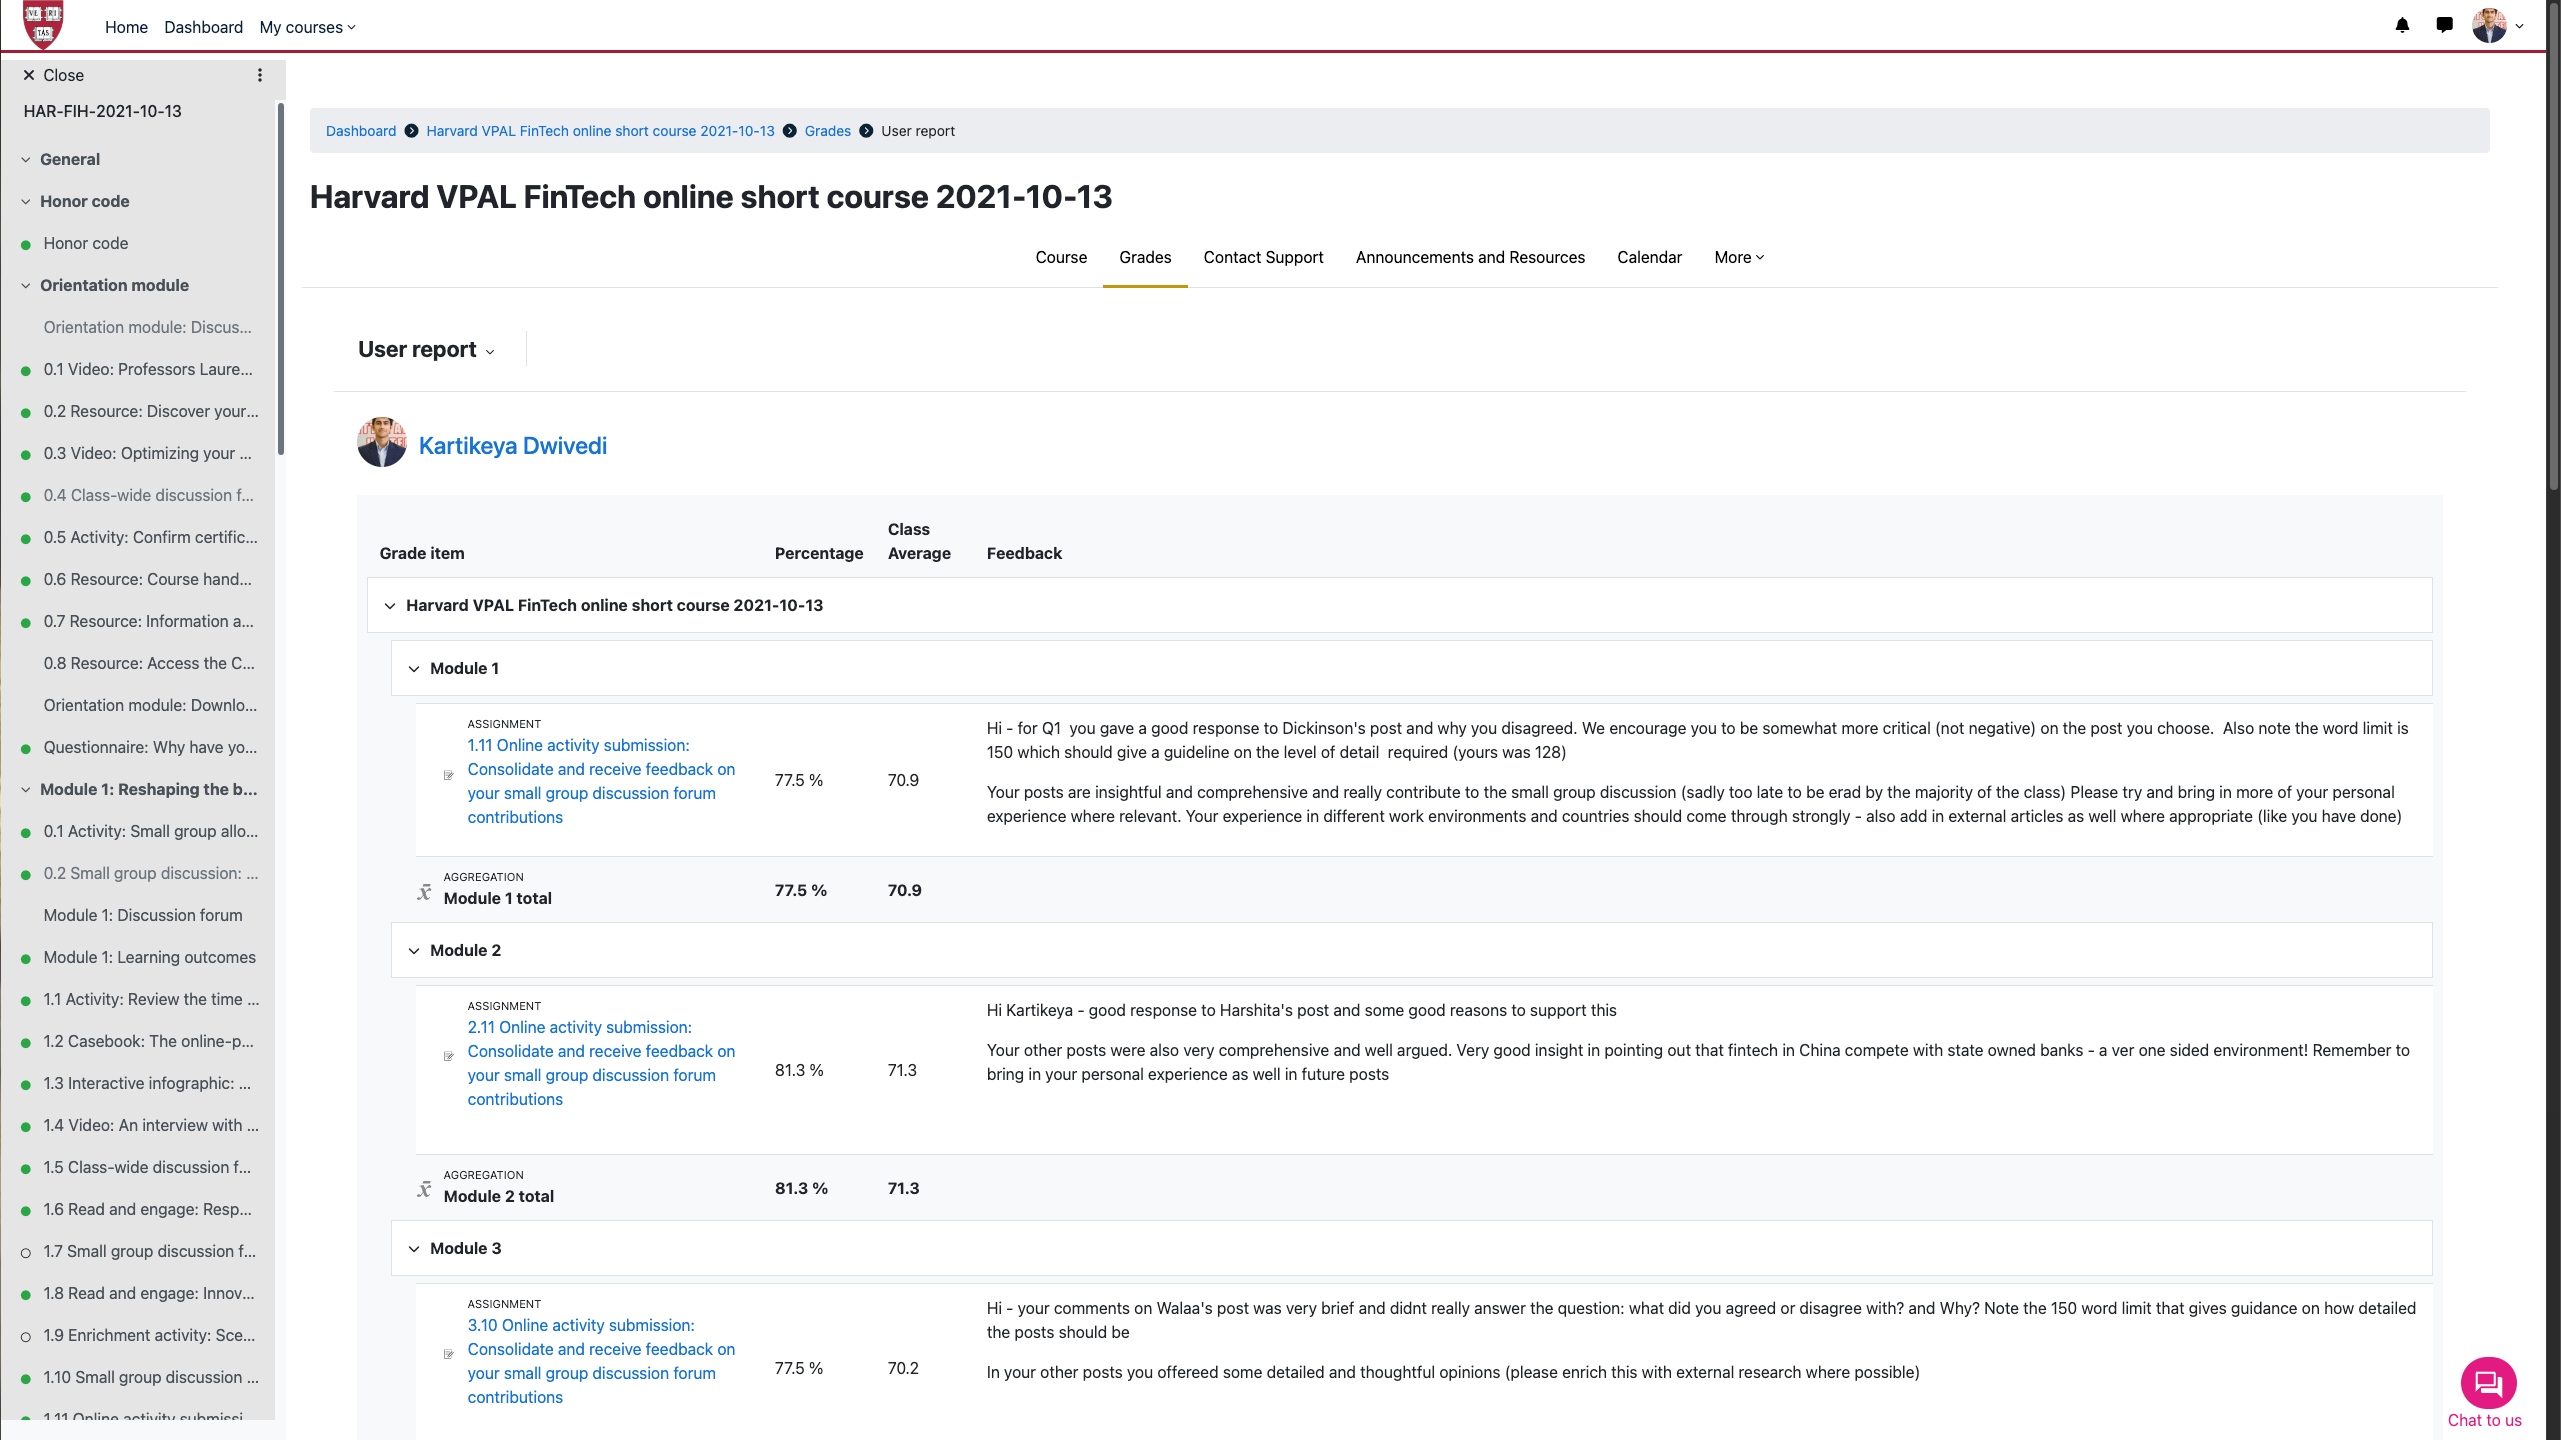Toggle completion circle for 1.7 Small group discussion
Viewport: 2561px width, 1440px height.
(26, 1253)
